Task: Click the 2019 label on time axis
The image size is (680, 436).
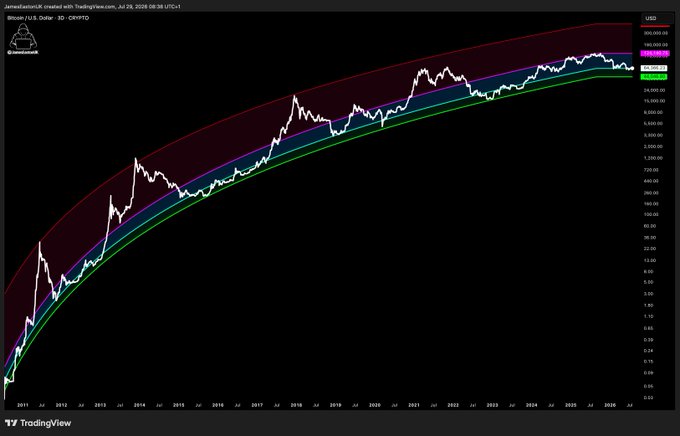Action: tap(335, 405)
